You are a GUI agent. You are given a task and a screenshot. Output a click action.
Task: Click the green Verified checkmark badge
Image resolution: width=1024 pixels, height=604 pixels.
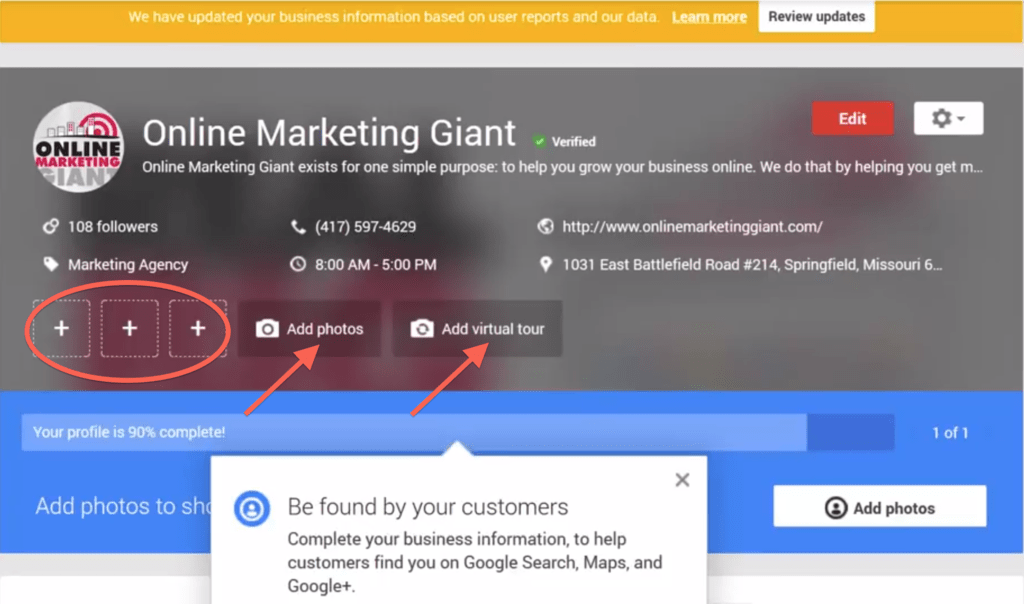pyautogui.click(x=539, y=141)
